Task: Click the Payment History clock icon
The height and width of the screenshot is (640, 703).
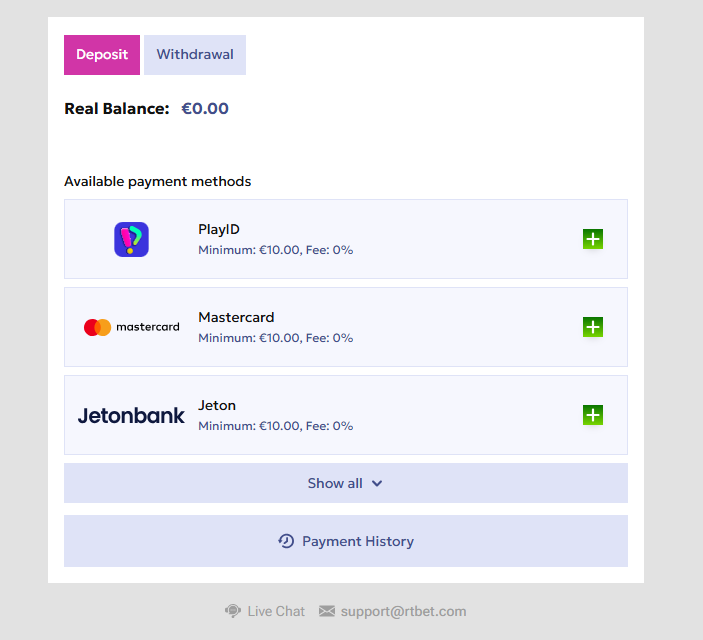Action: [x=286, y=541]
